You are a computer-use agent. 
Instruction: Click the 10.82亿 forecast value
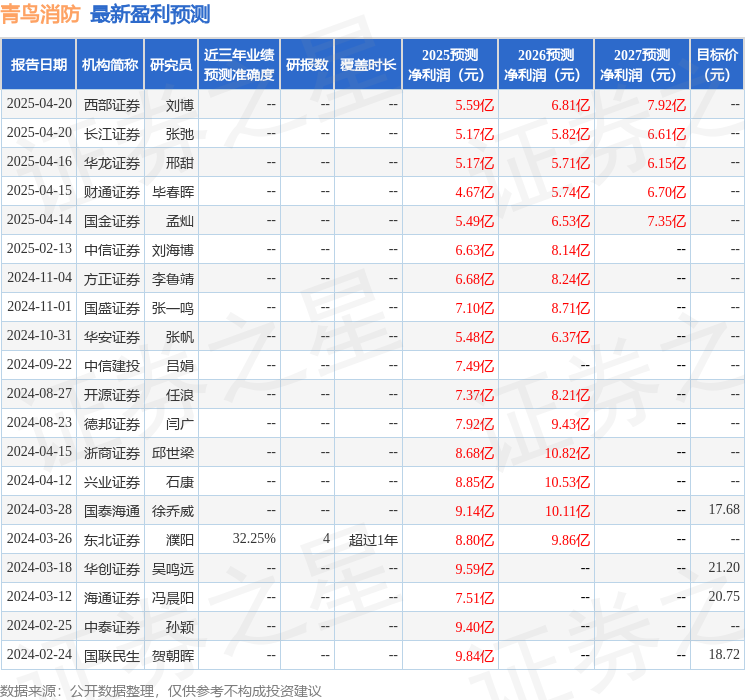(567, 453)
